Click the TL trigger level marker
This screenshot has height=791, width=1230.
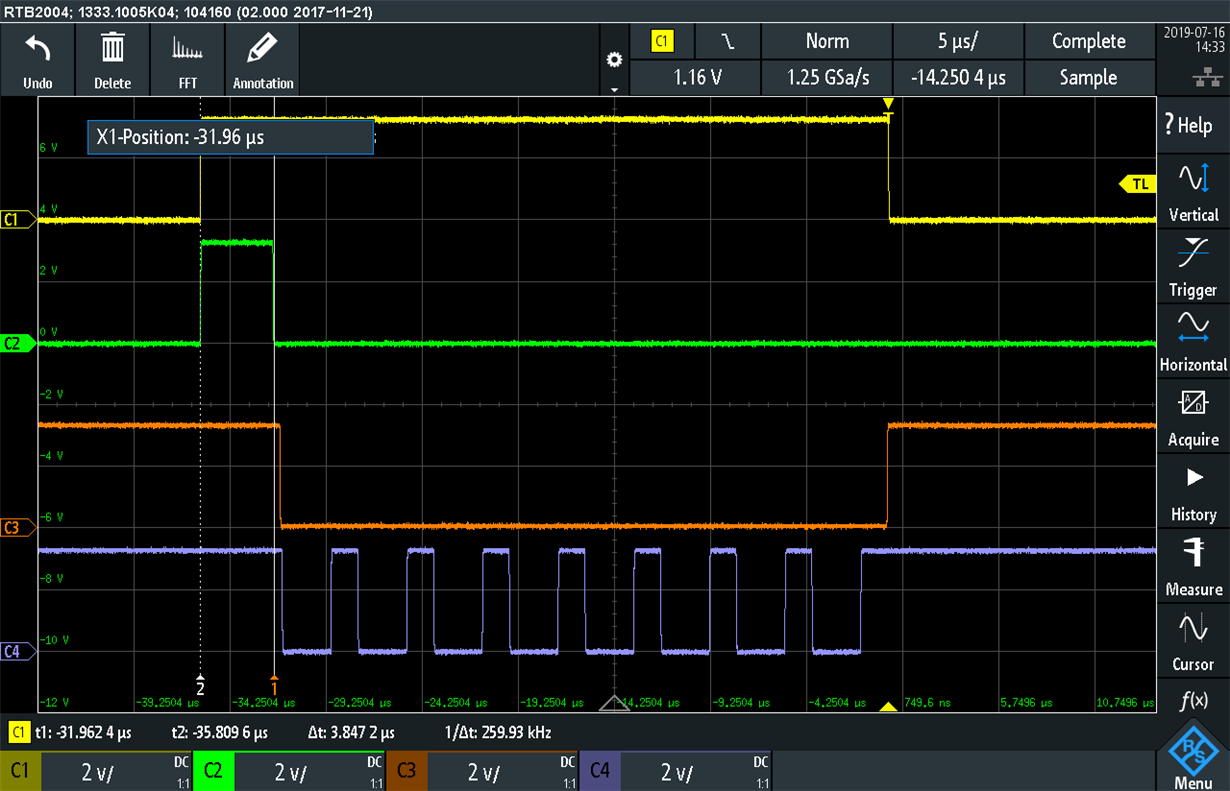click(1138, 183)
